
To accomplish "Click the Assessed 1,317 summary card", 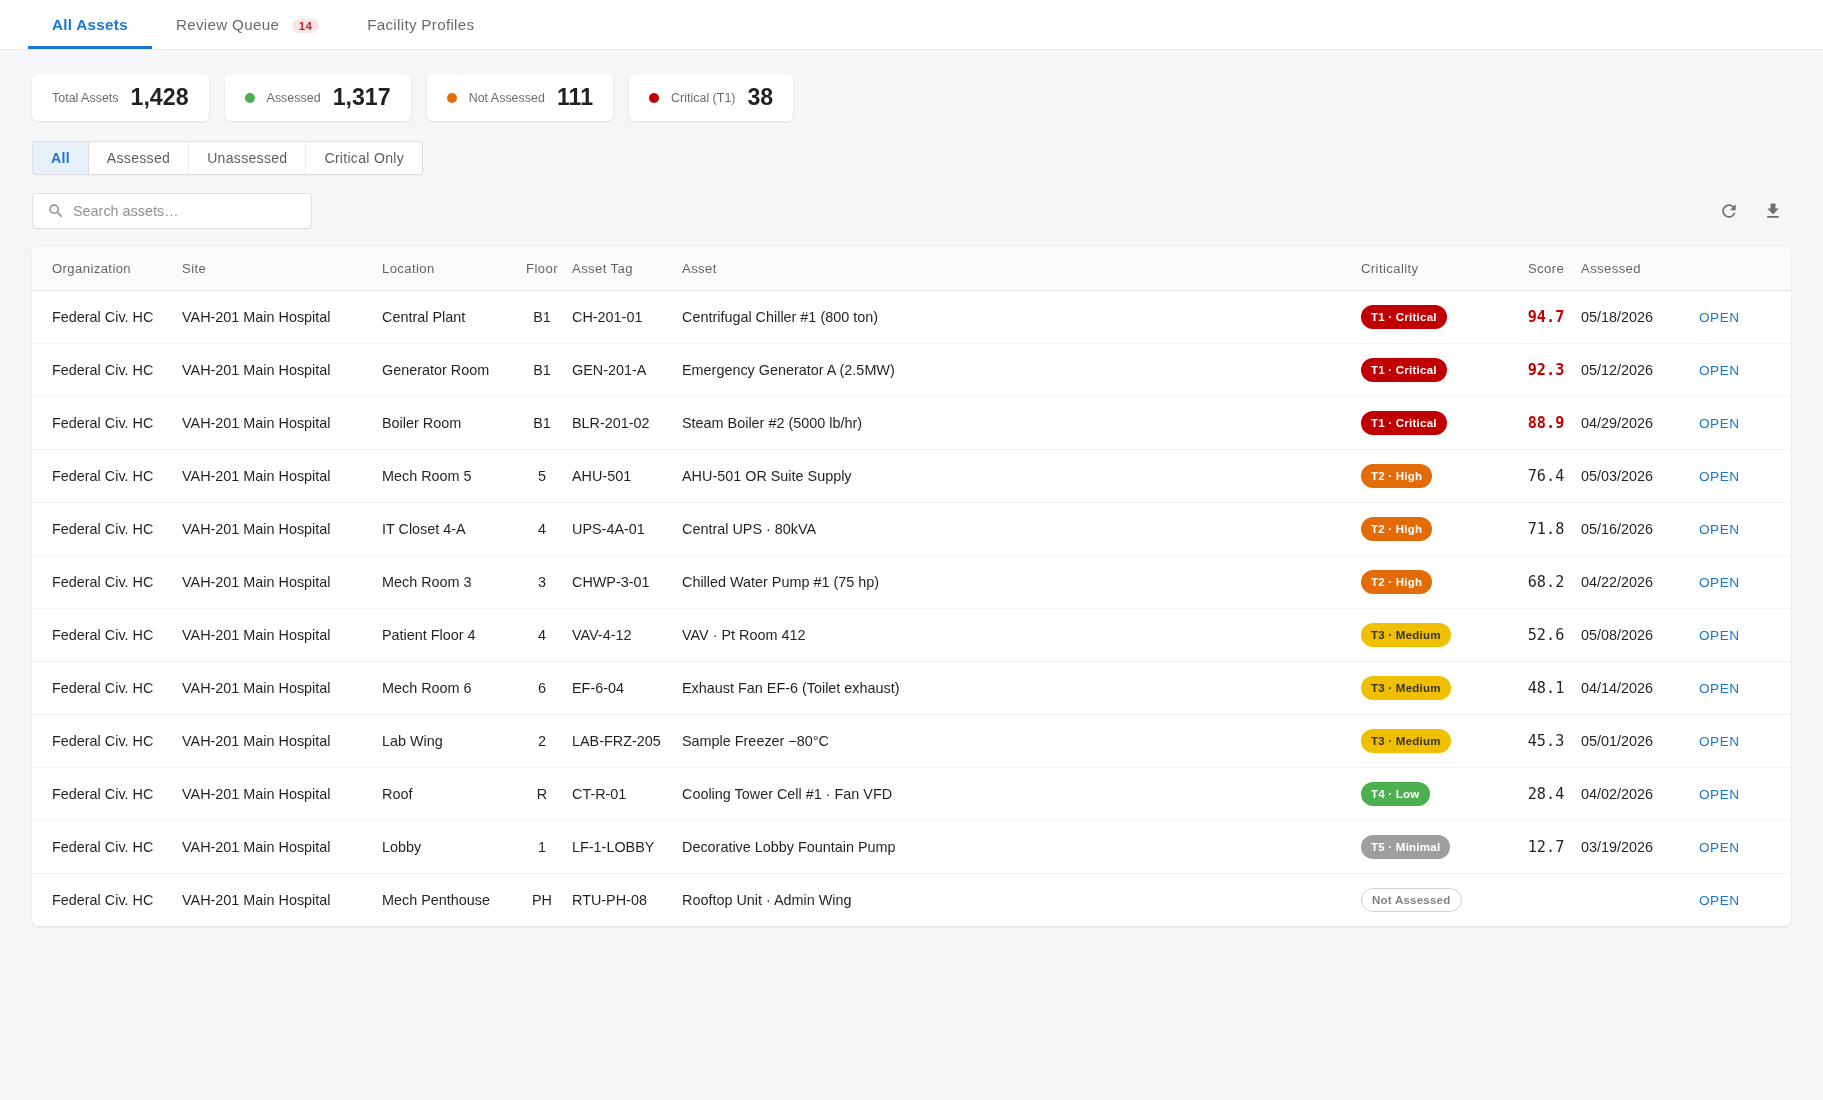I will pos(318,97).
